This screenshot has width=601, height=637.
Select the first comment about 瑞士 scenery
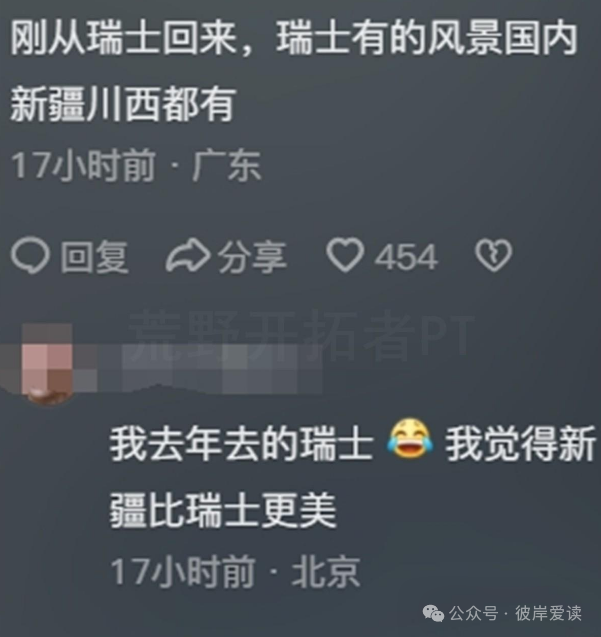pos(294,71)
